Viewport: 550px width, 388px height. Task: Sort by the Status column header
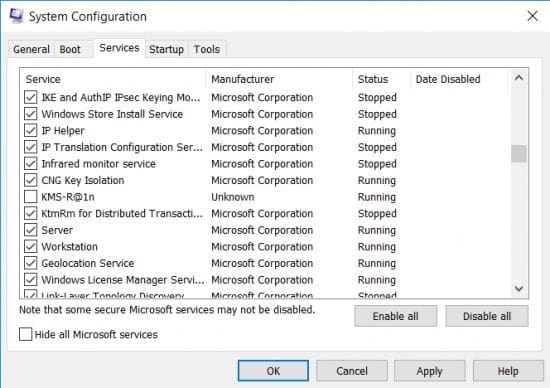(x=382, y=79)
